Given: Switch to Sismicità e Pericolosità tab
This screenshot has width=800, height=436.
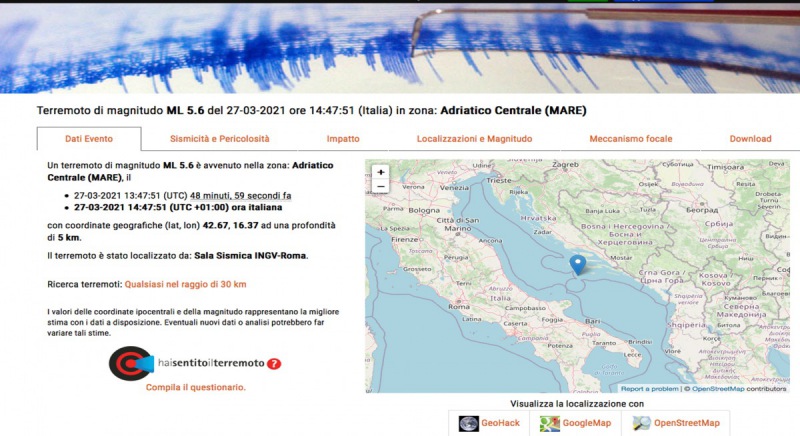Looking at the screenshot, I should (219, 139).
